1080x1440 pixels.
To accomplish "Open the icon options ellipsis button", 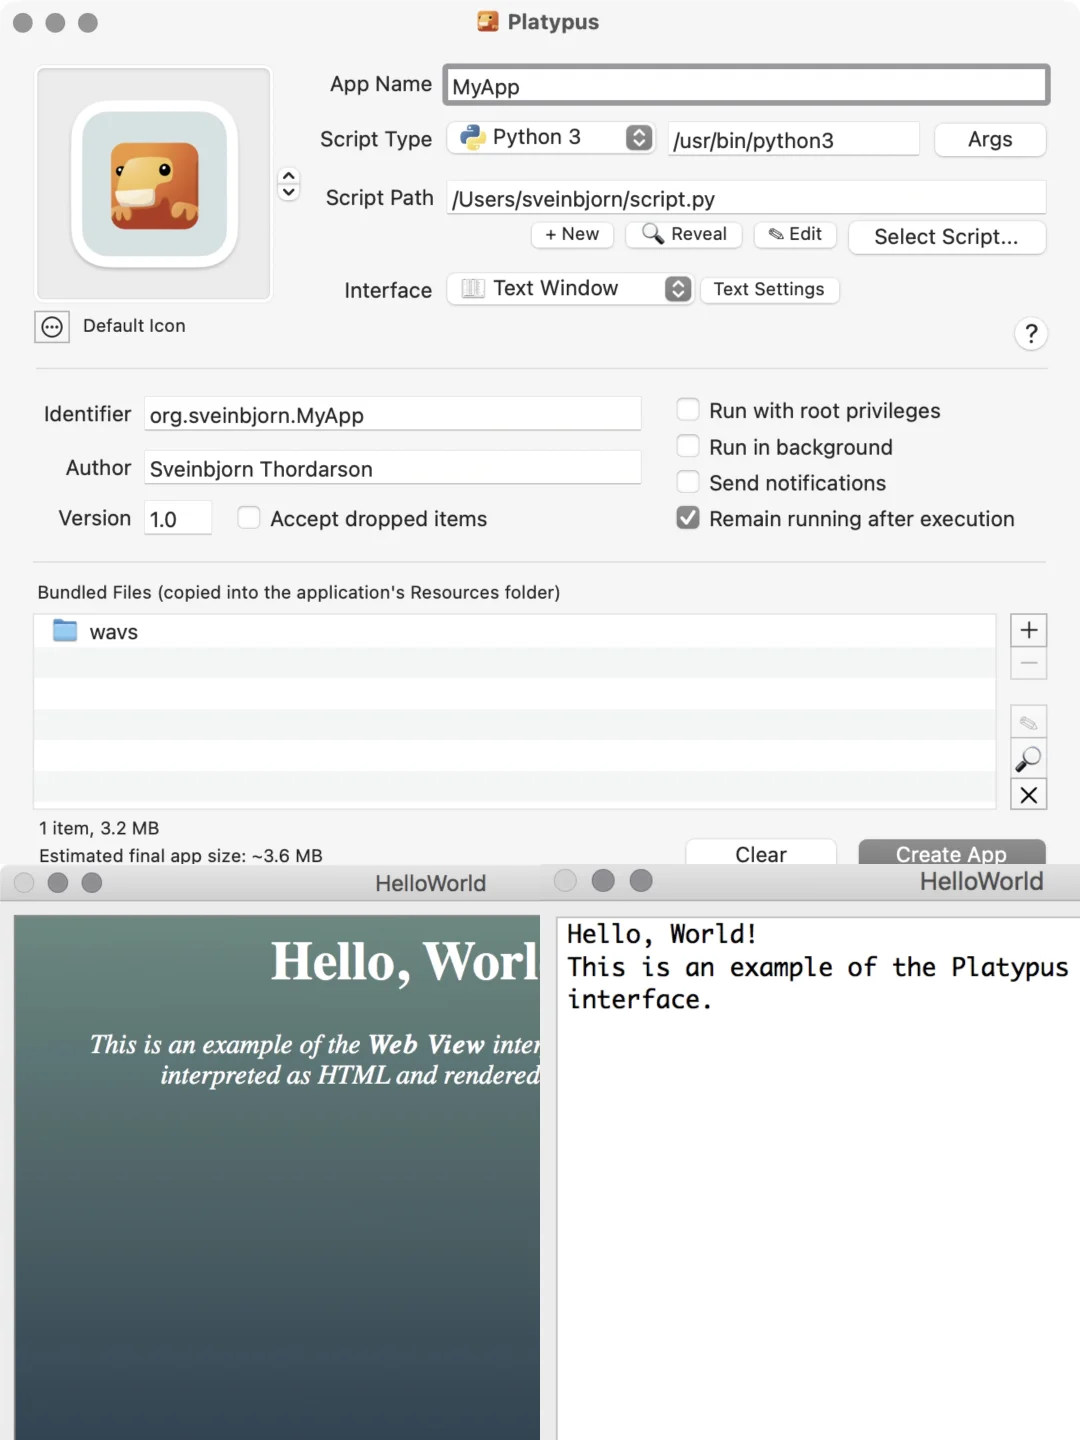I will 52,327.
